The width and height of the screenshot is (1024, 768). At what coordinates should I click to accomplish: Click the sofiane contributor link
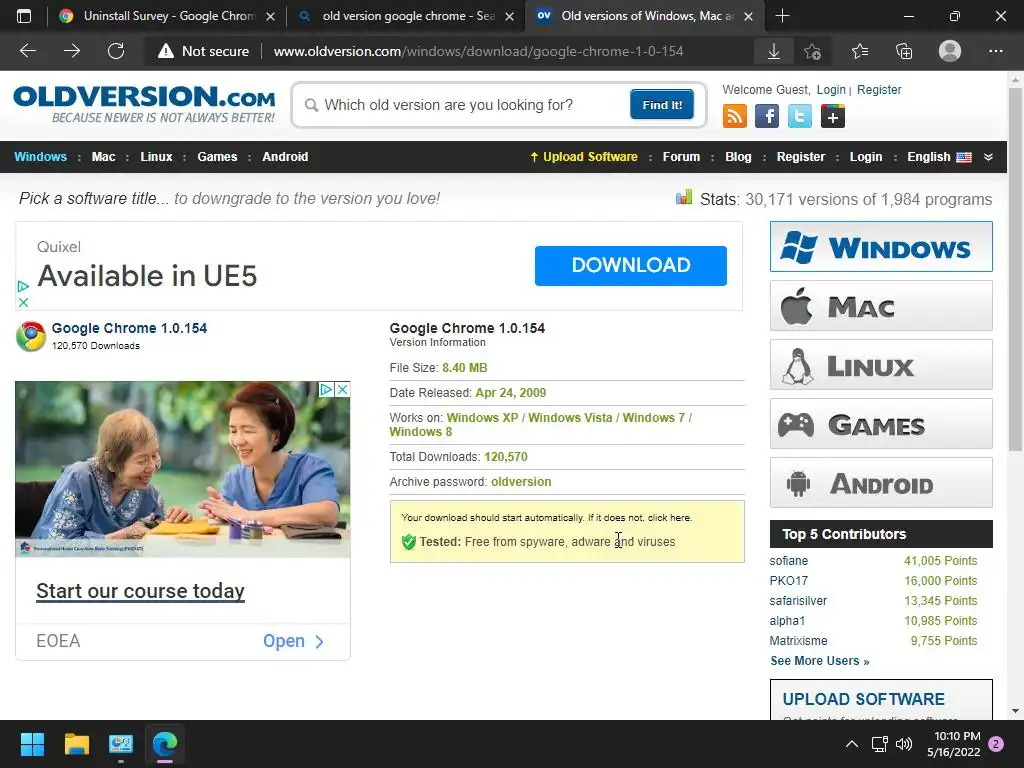pyautogui.click(x=788, y=561)
